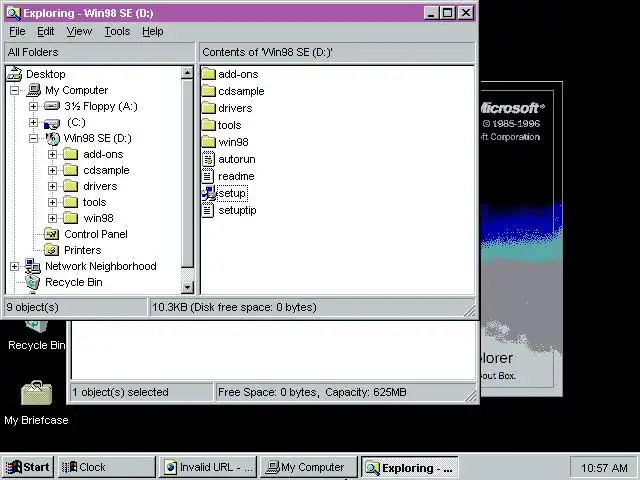The width and height of the screenshot is (640, 480).
Task: Click the Desktop icon in folder tree
Action: (14, 74)
